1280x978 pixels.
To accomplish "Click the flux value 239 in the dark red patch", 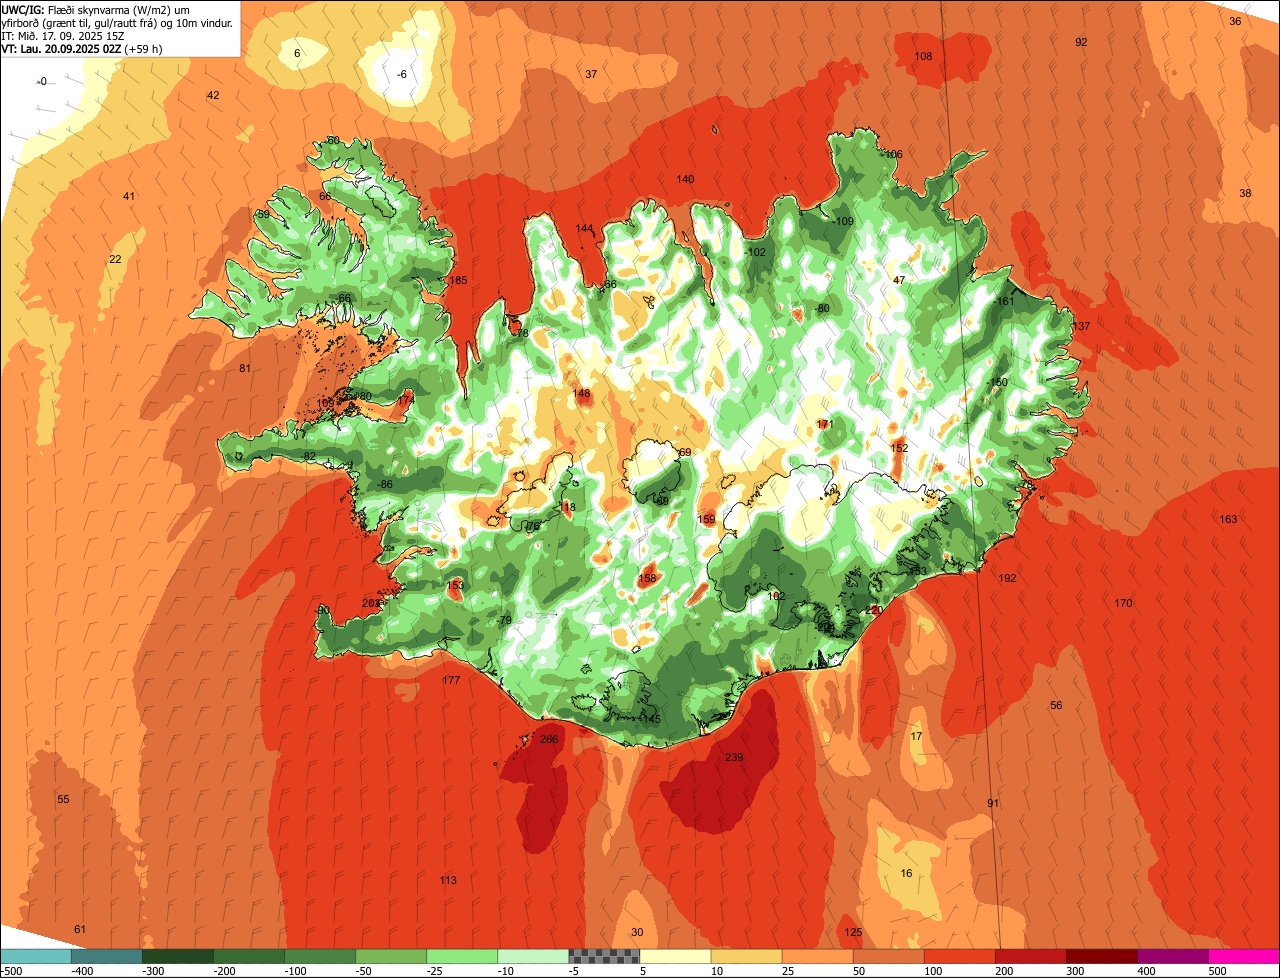I will point(734,757).
